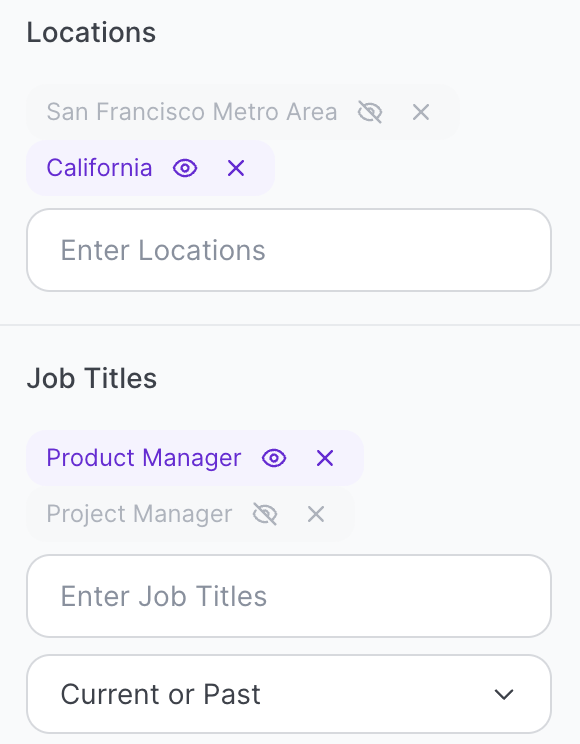Click the Product Manager chip text
580x744 pixels.
pyautogui.click(x=144, y=458)
